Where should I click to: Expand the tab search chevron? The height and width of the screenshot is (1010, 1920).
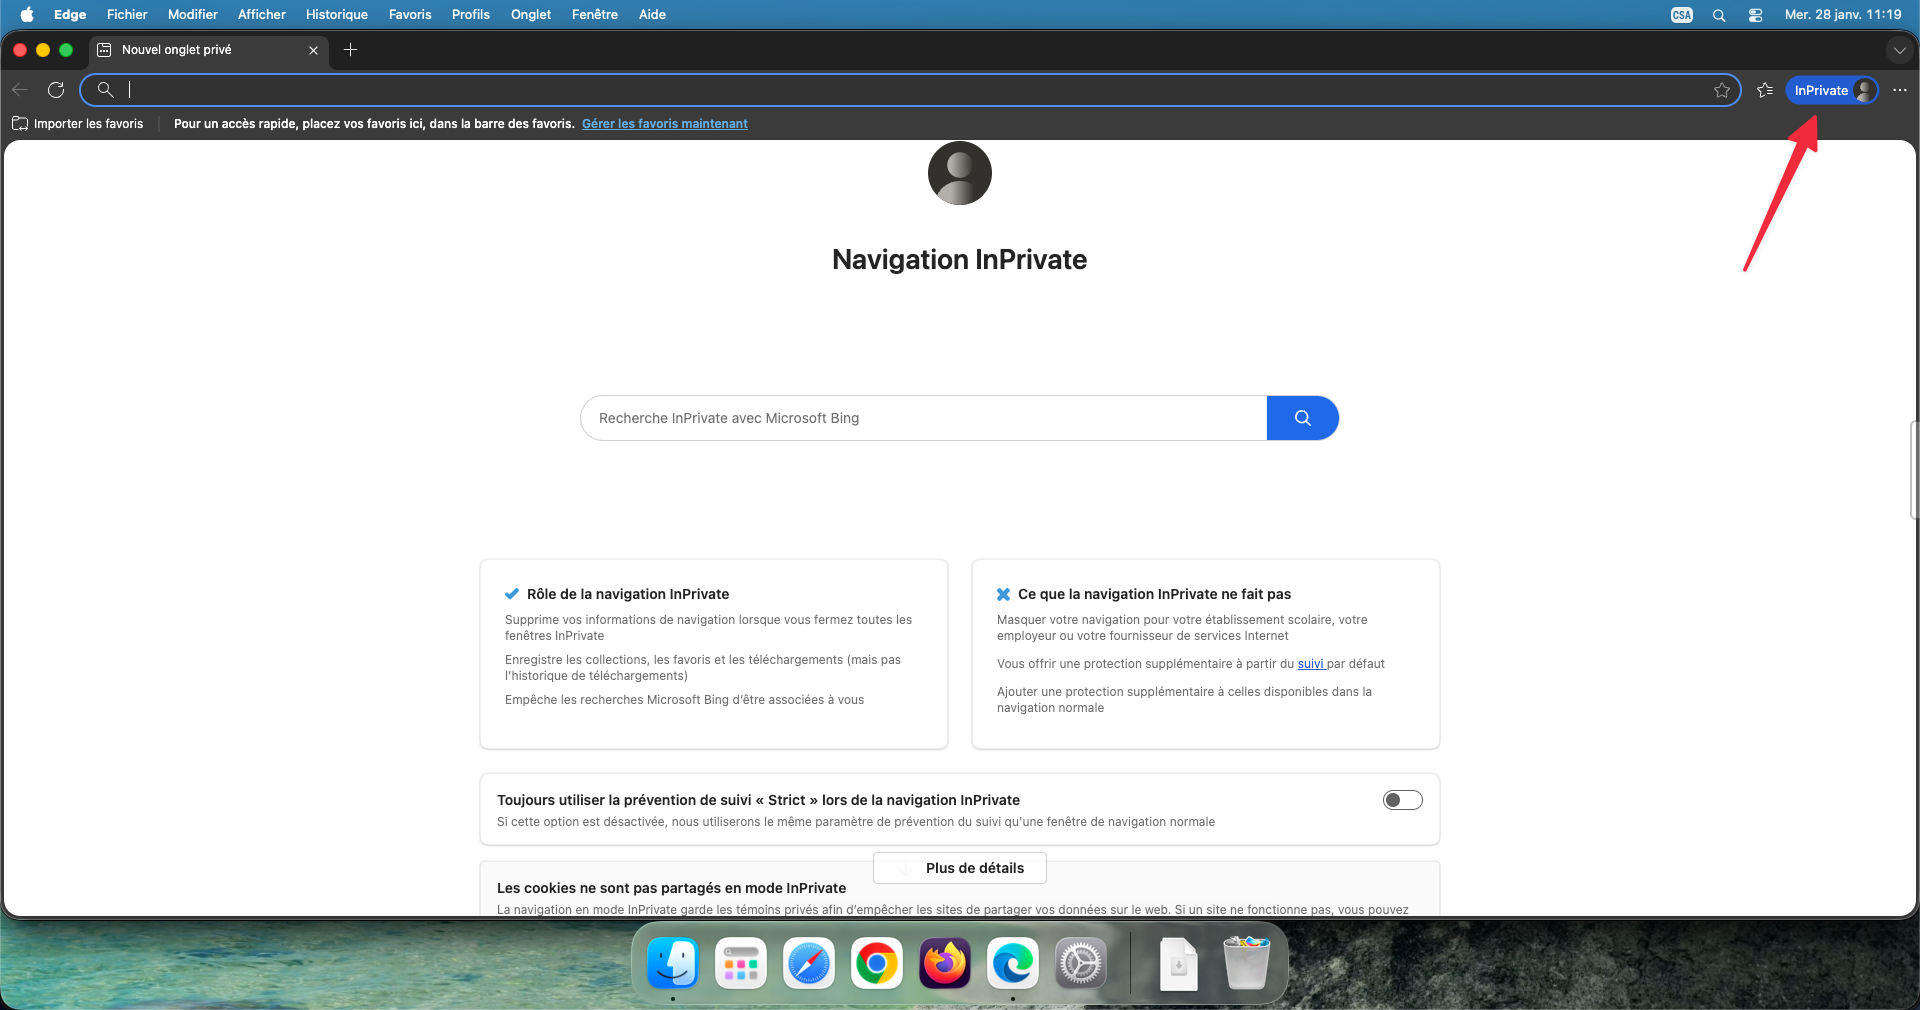click(1899, 50)
